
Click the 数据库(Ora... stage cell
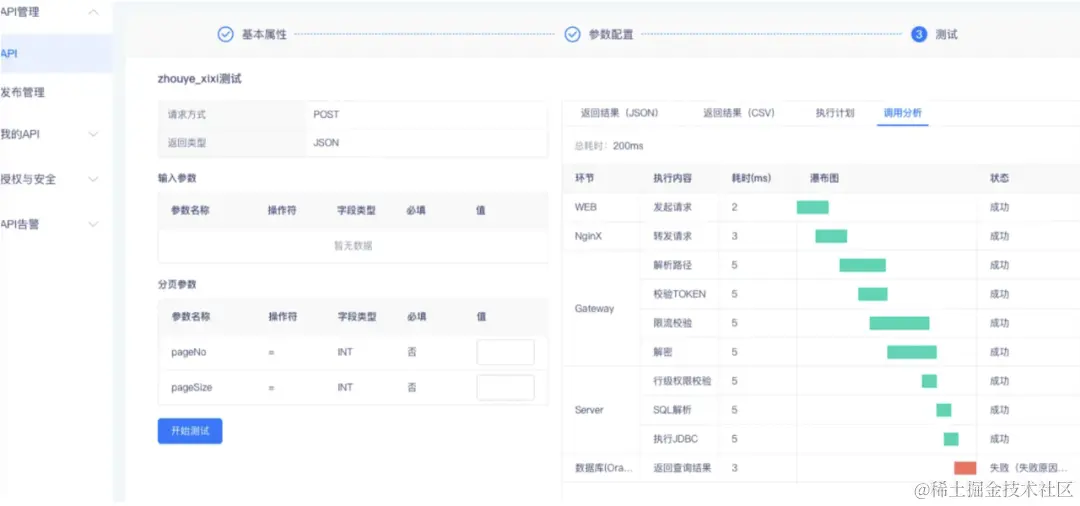[603, 468]
